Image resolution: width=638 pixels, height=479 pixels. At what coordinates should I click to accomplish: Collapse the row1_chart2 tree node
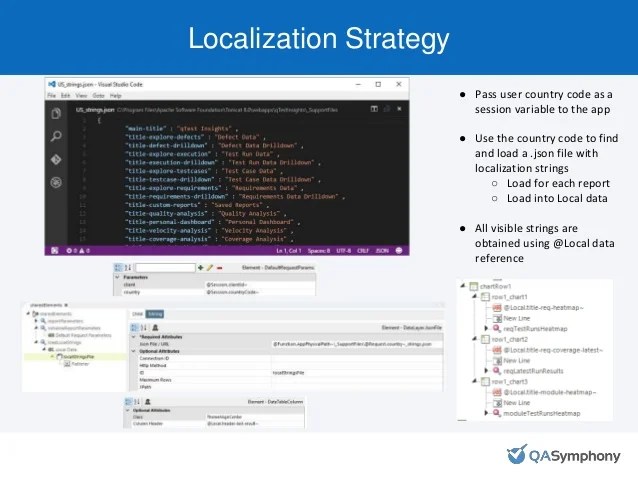pos(474,339)
